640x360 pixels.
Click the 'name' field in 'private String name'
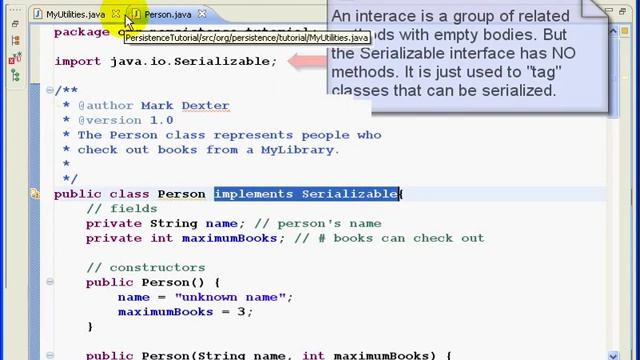[221, 224]
